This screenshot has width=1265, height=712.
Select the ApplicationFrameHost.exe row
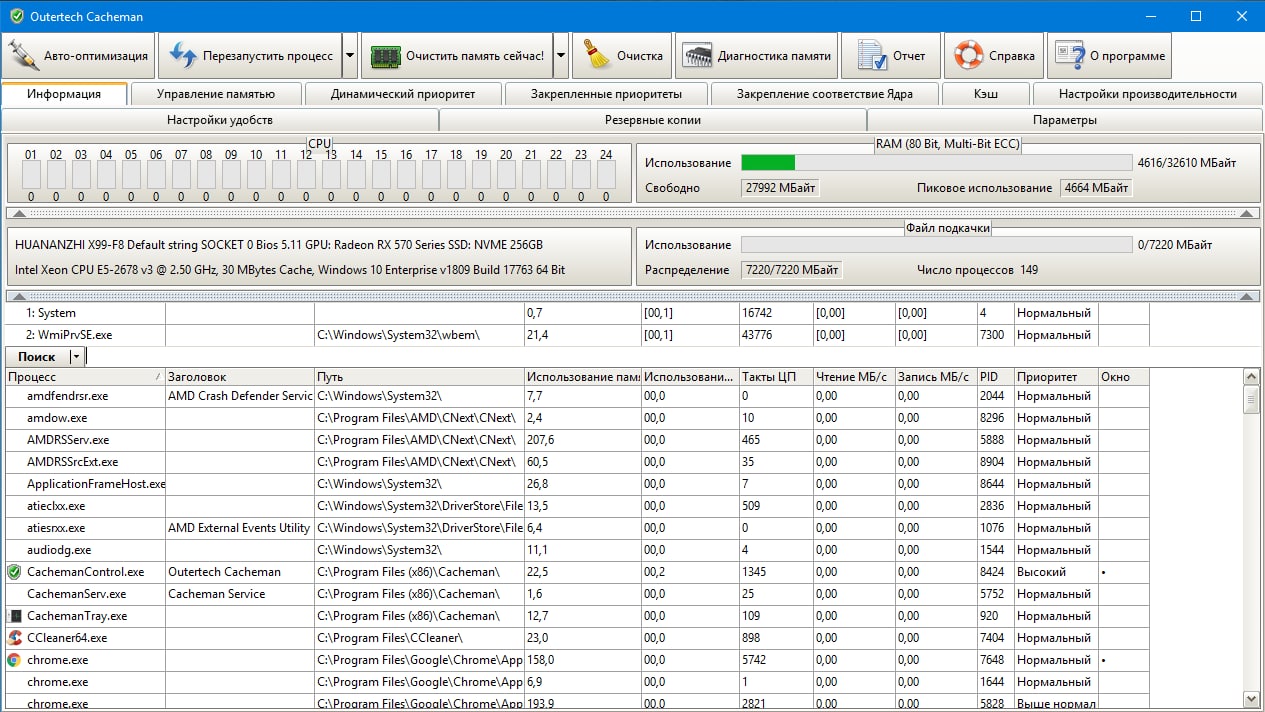(x=577, y=484)
